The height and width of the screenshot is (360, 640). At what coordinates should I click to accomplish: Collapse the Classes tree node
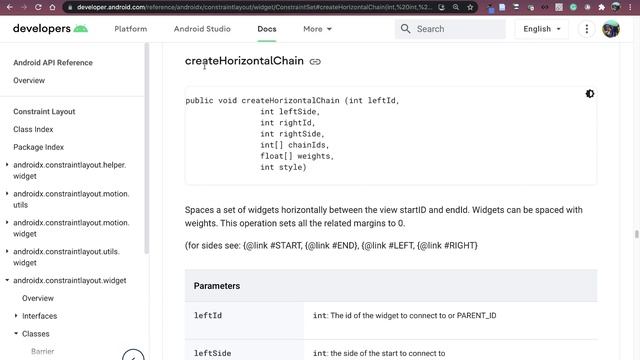pyautogui.click(x=16, y=333)
